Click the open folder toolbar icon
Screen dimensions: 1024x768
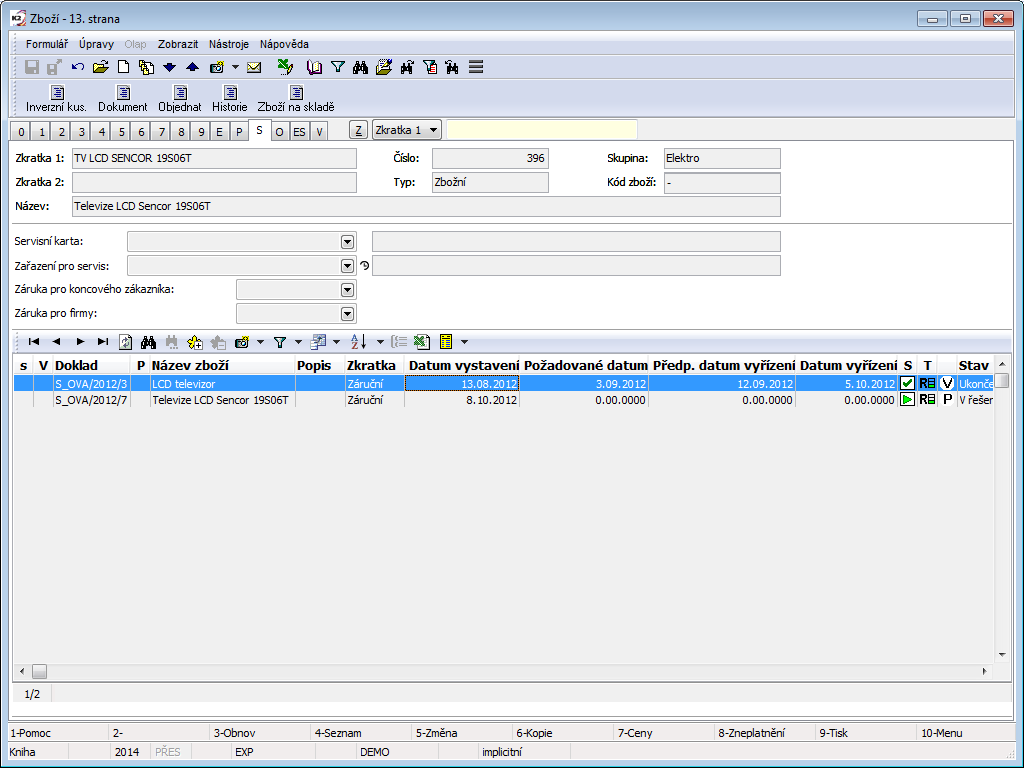[100, 67]
